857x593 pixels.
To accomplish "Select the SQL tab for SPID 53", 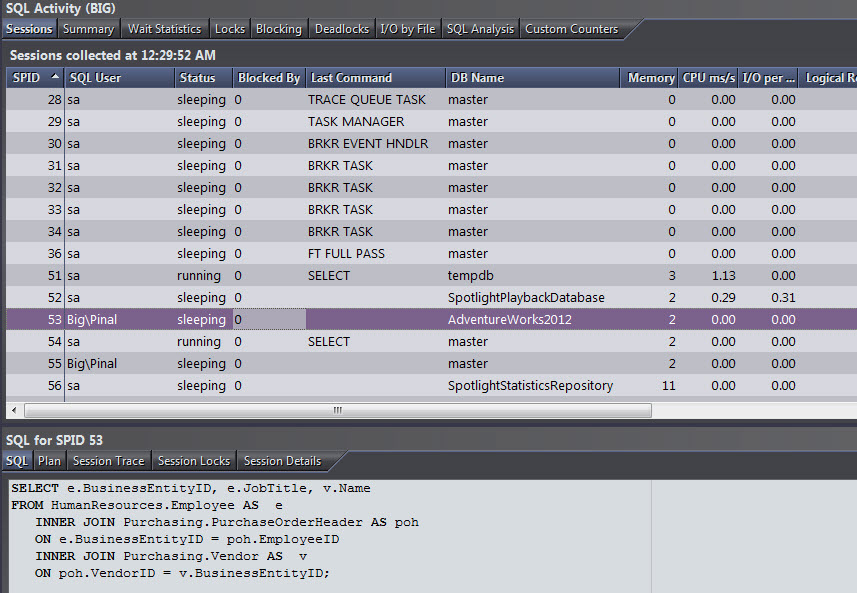I will [17, 461].
